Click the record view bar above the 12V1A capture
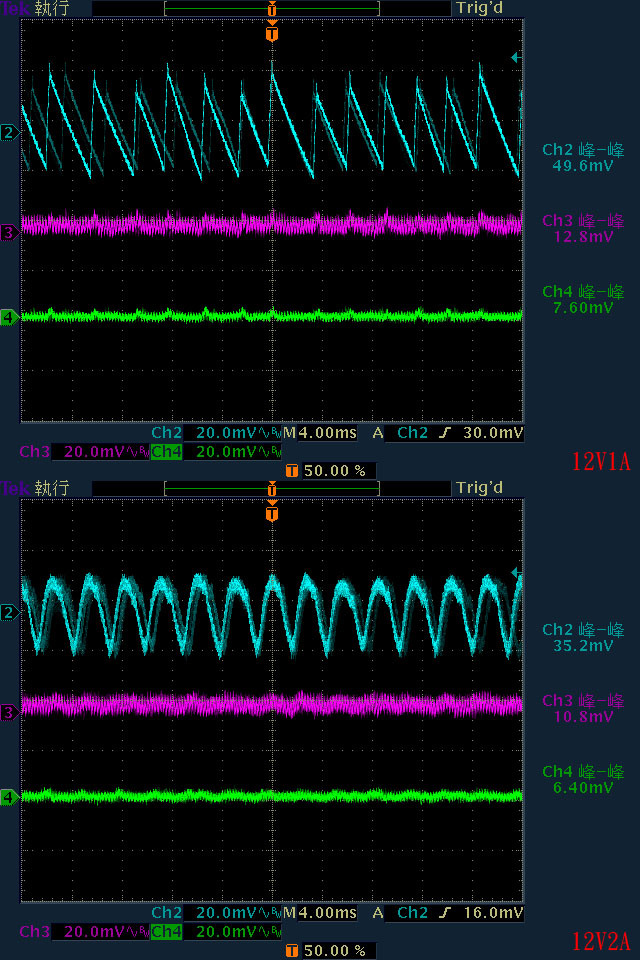640x960 pixels. click(272, 9)
